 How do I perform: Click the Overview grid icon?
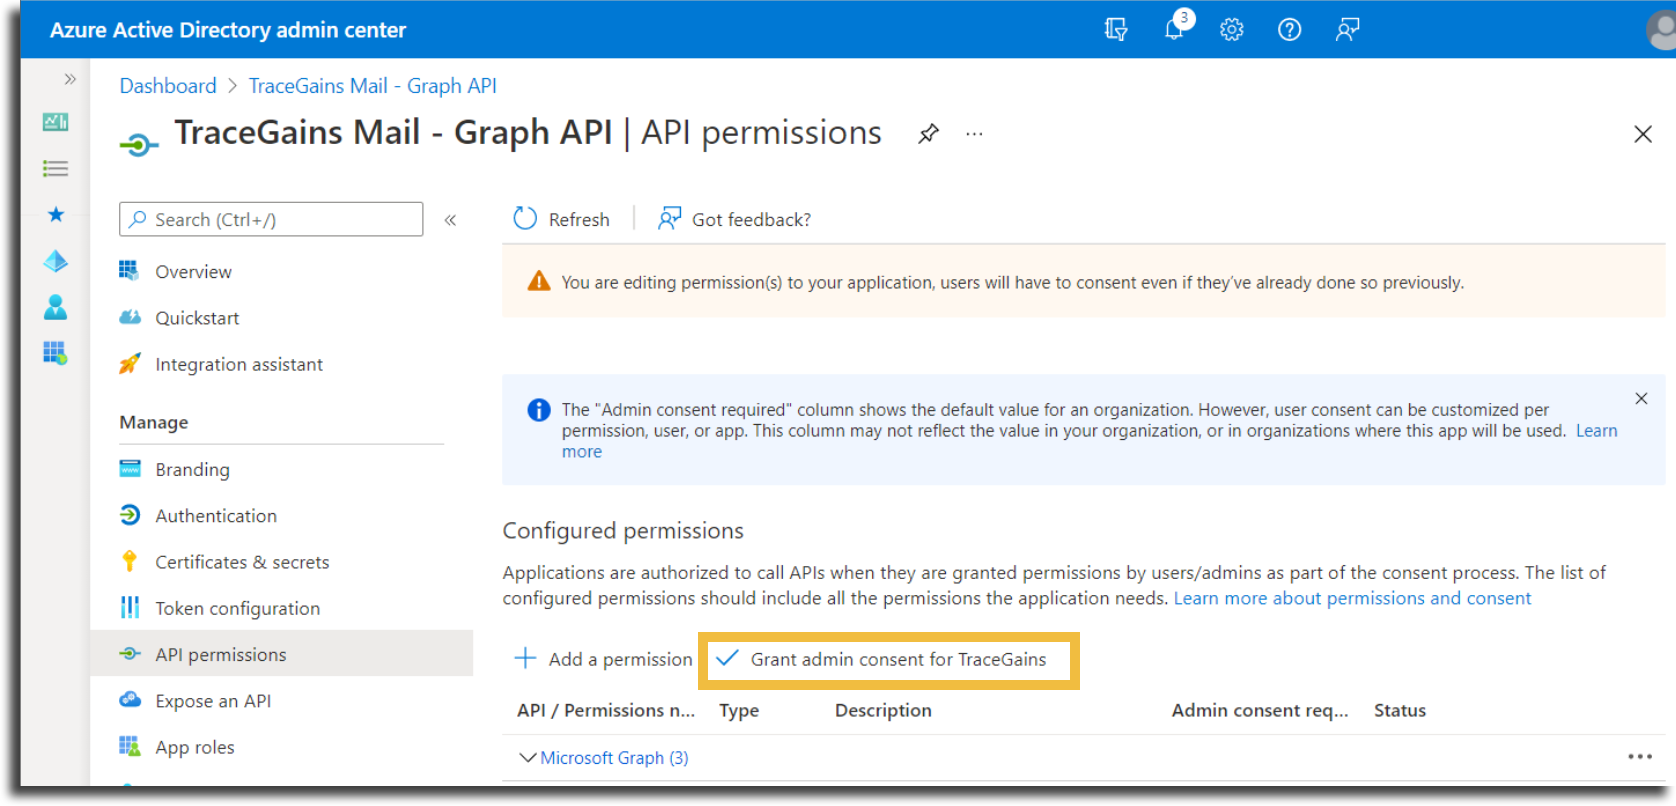[129, 271]
